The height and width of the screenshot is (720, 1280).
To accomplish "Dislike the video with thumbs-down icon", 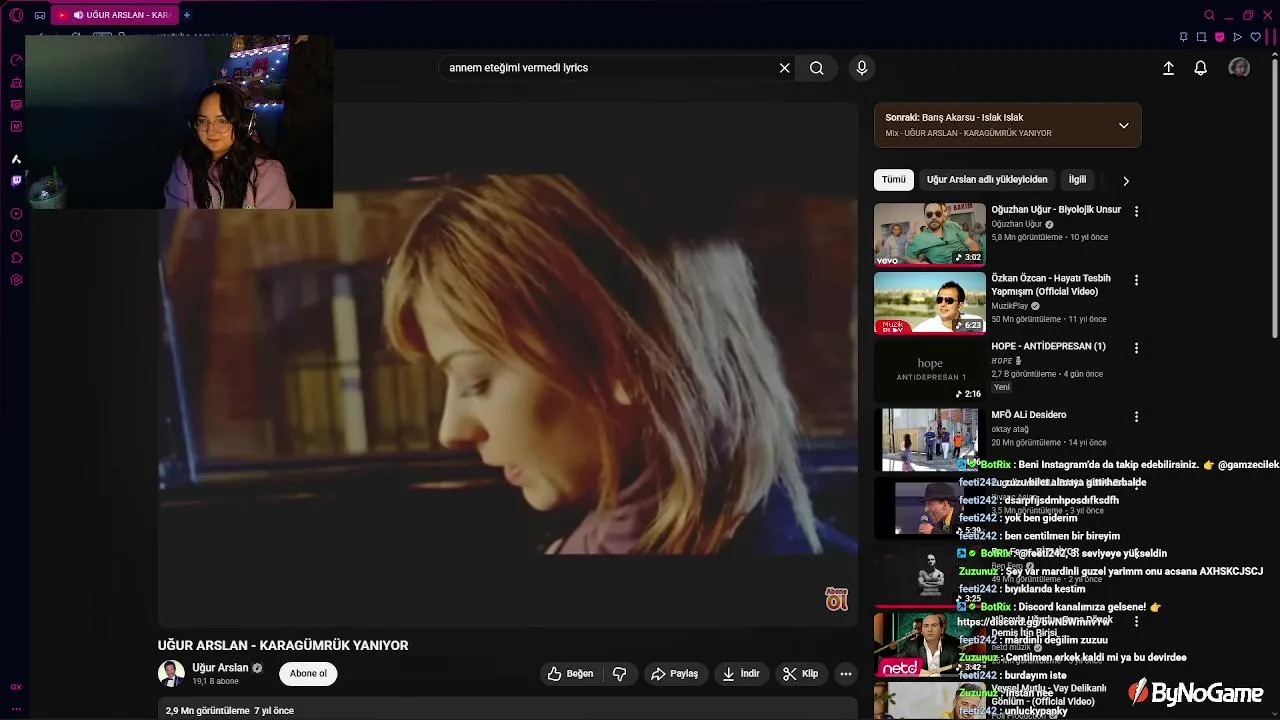I will point(620,674).
